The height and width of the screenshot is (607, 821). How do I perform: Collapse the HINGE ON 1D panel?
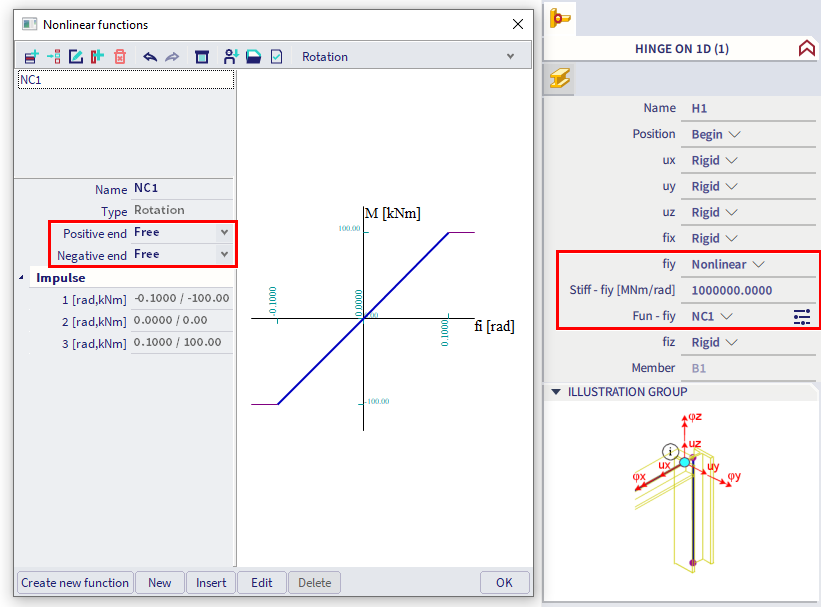point(806,48)
